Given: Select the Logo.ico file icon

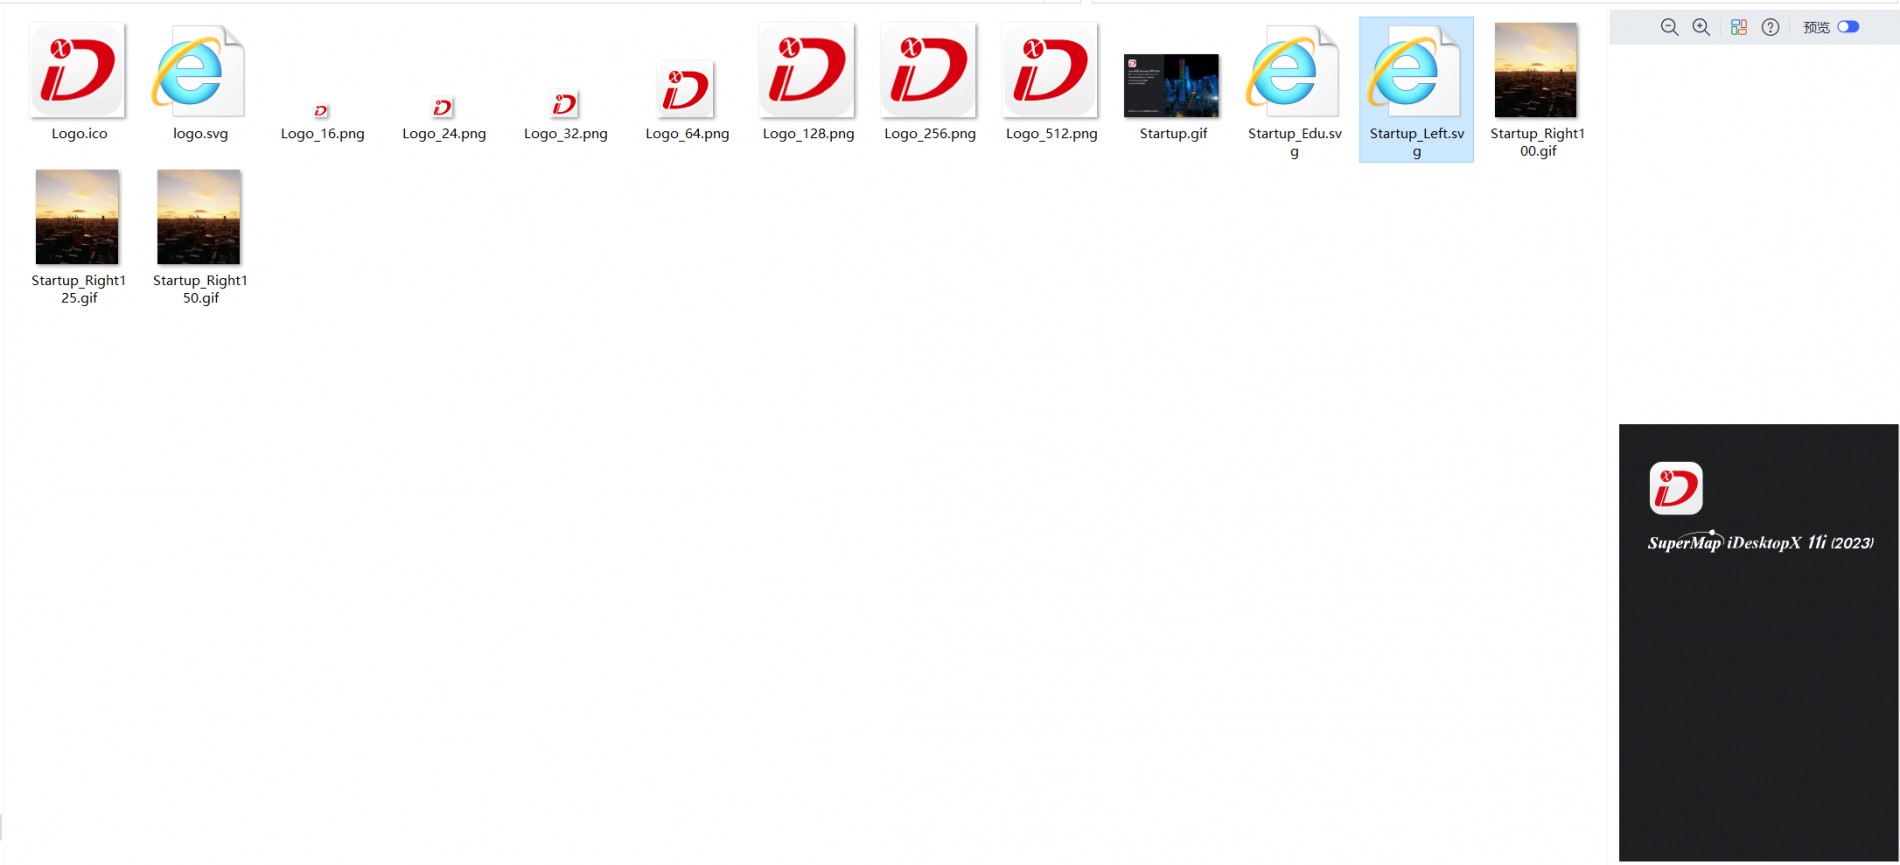Looking at the screenshot, I should [x=78, y=70].
